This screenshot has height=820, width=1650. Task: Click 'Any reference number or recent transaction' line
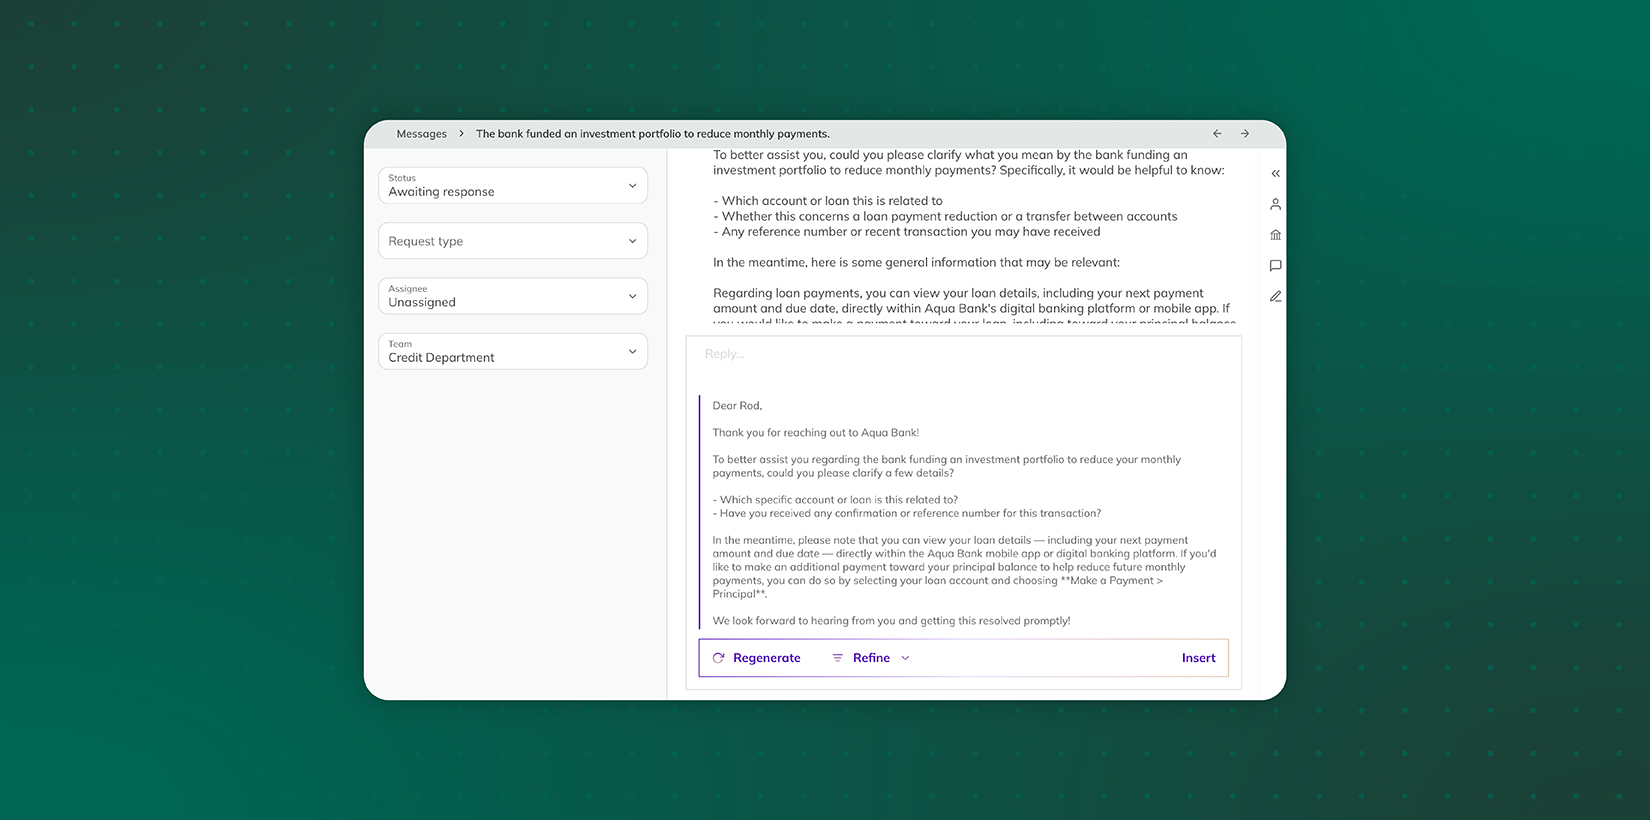(907, 232)
